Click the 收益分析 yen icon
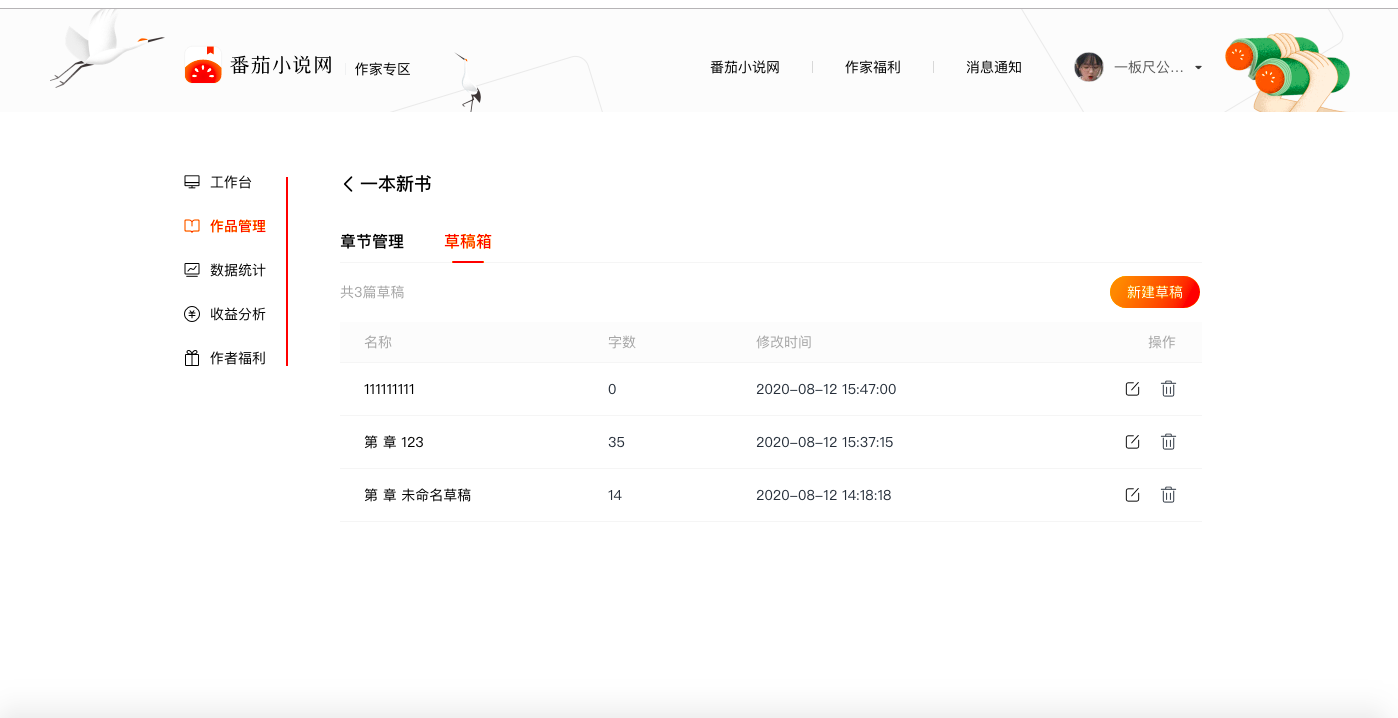The height and width of the screenshot is (718, 1398). (x=192, y=314)
